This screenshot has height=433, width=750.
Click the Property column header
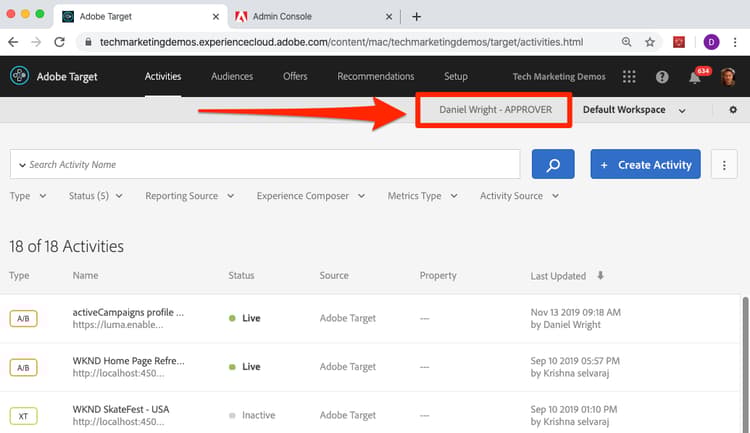[x=438, y=276]
